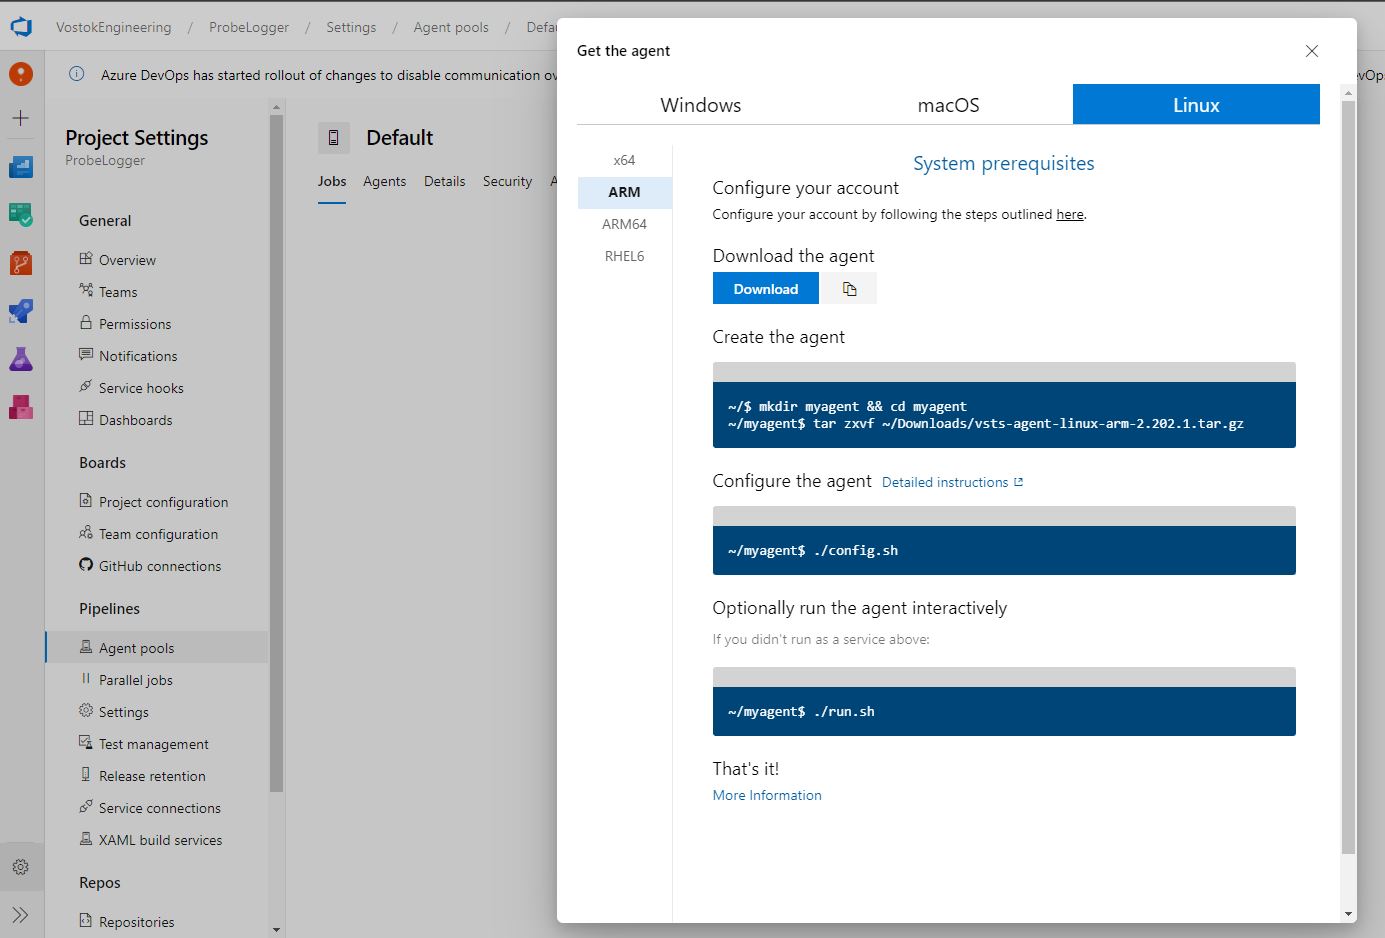
Task: Open the Repos icon in left rail
Action: point(21,263)
